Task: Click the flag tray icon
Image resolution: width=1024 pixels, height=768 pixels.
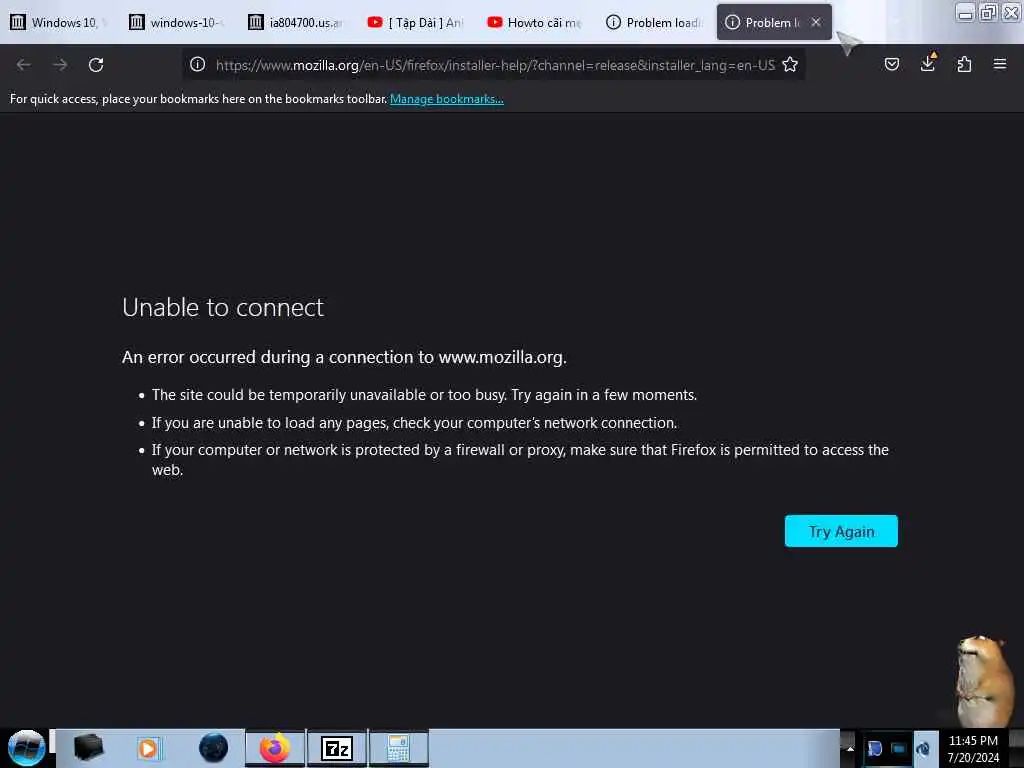Action: click(x=874, y=748)
